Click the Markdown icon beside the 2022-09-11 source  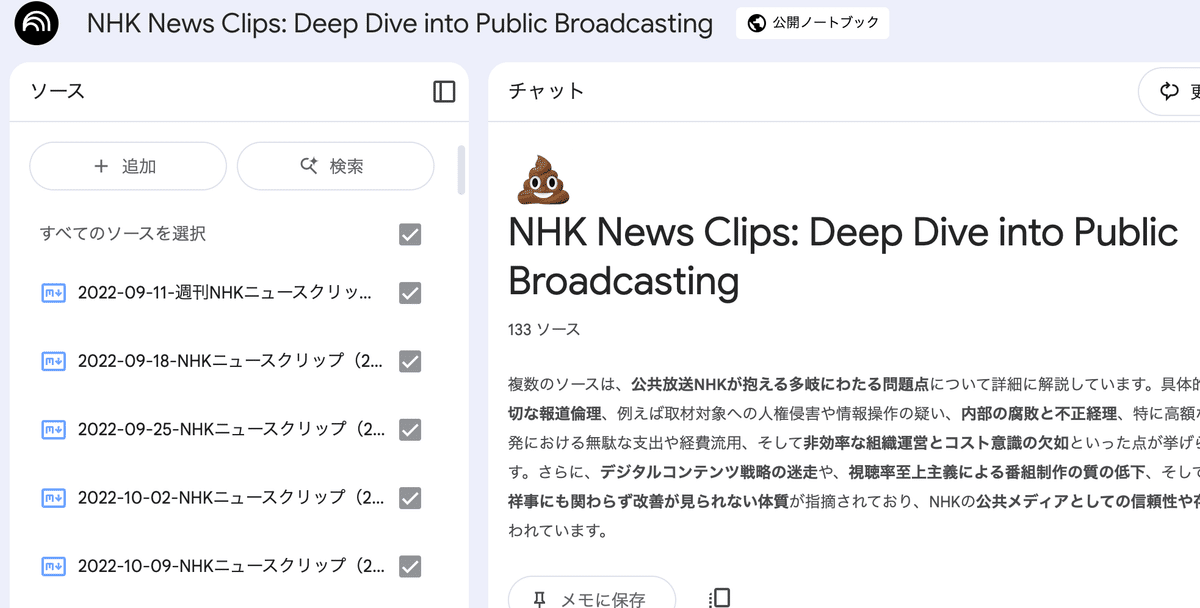coord(53,293)
